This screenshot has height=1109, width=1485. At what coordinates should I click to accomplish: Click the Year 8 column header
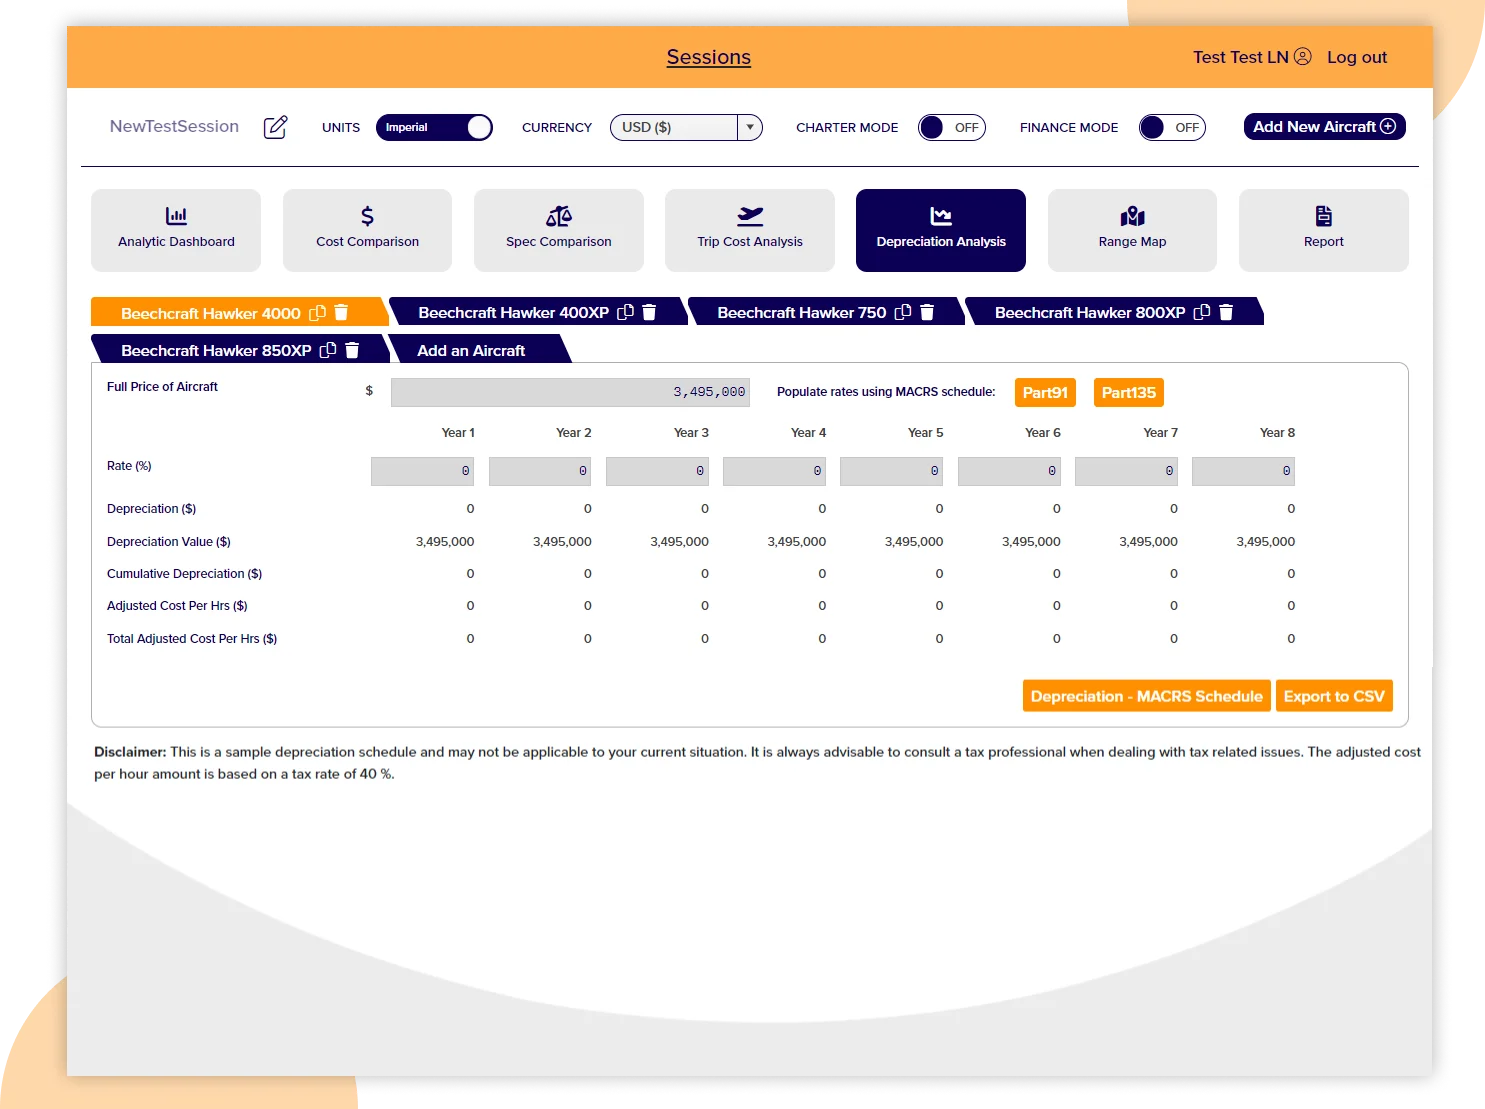1277,432
